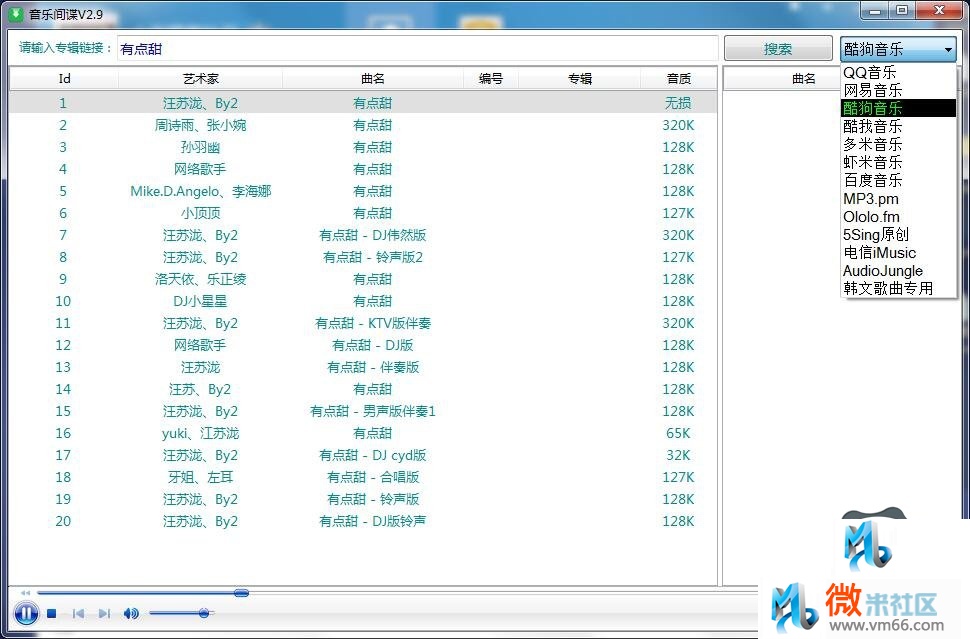Screen dimensions: 970x639
Task: Select artist 小顶顶 in row 6
Action: click(x=200, y=213)
